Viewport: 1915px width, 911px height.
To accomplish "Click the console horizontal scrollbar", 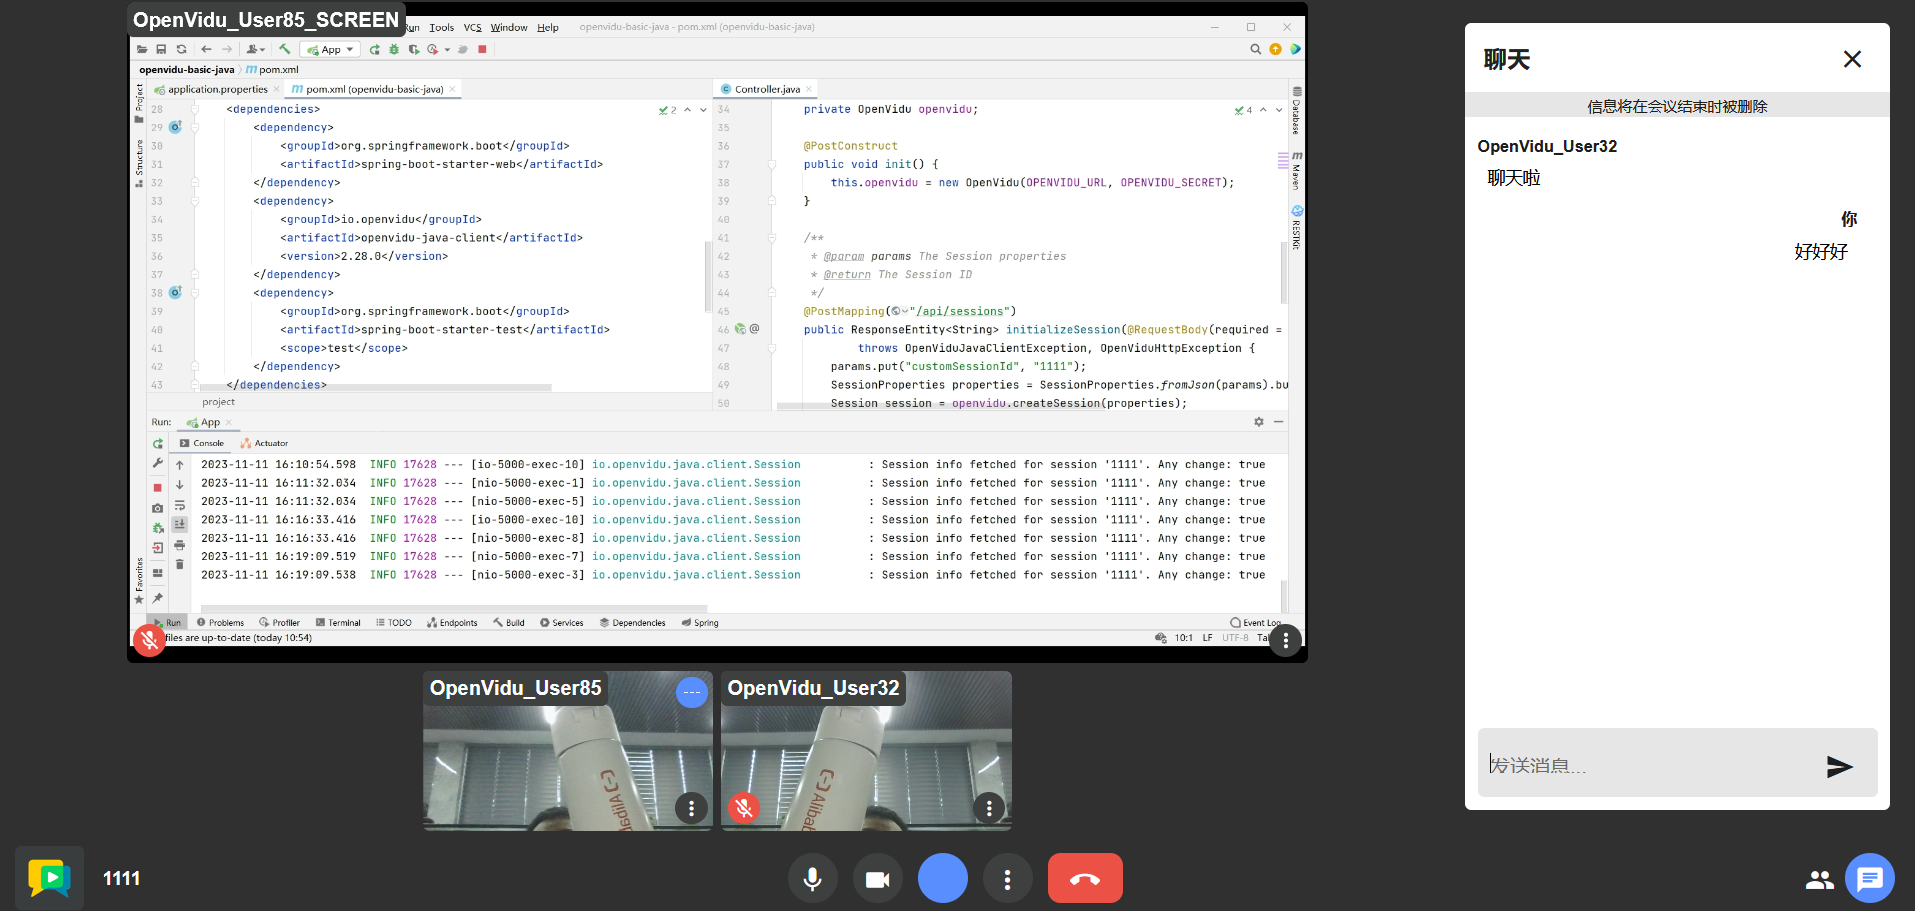I will 454,608.
